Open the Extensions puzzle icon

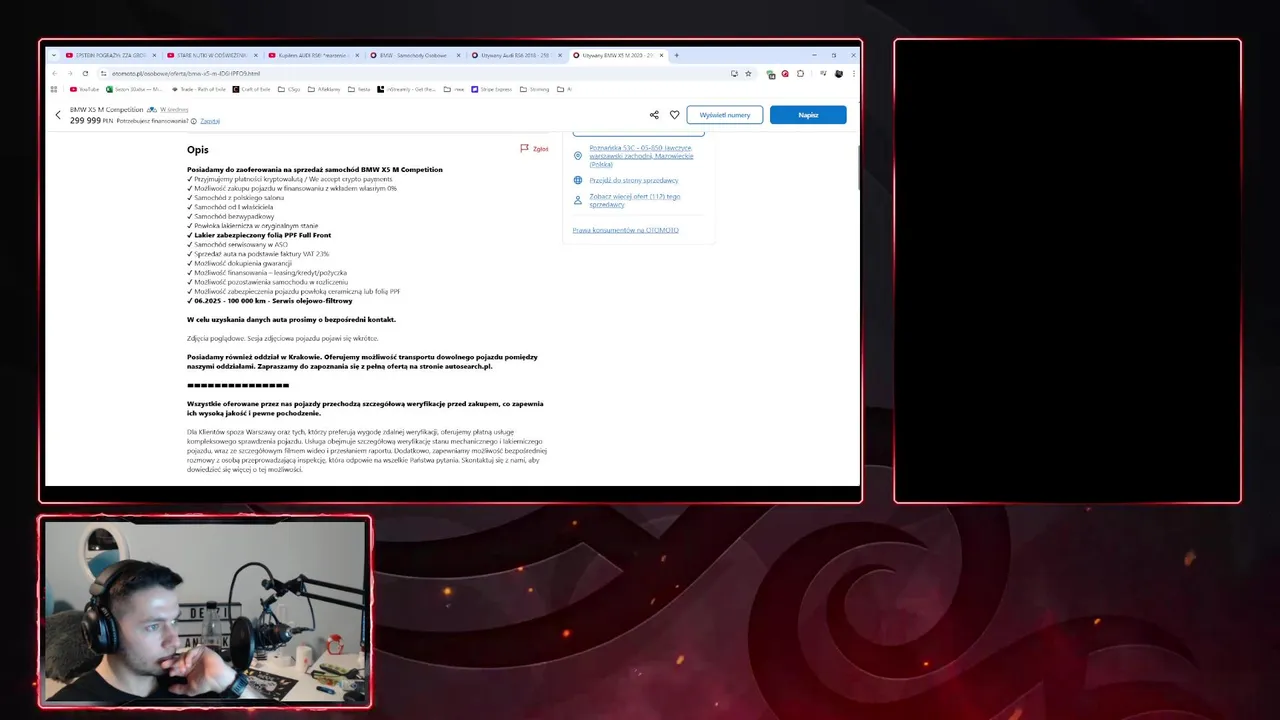[800, 73]
